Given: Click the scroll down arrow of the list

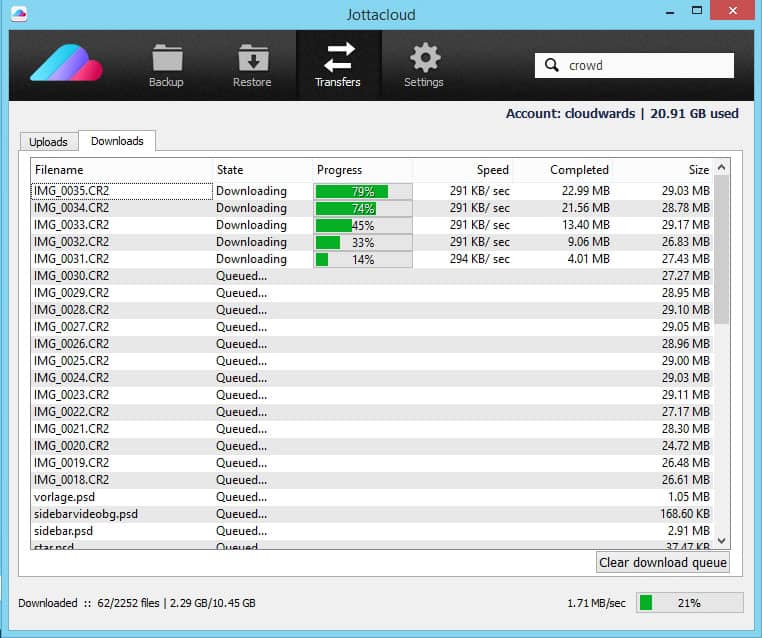Looking at the screenshot, I should pos(722,540).
